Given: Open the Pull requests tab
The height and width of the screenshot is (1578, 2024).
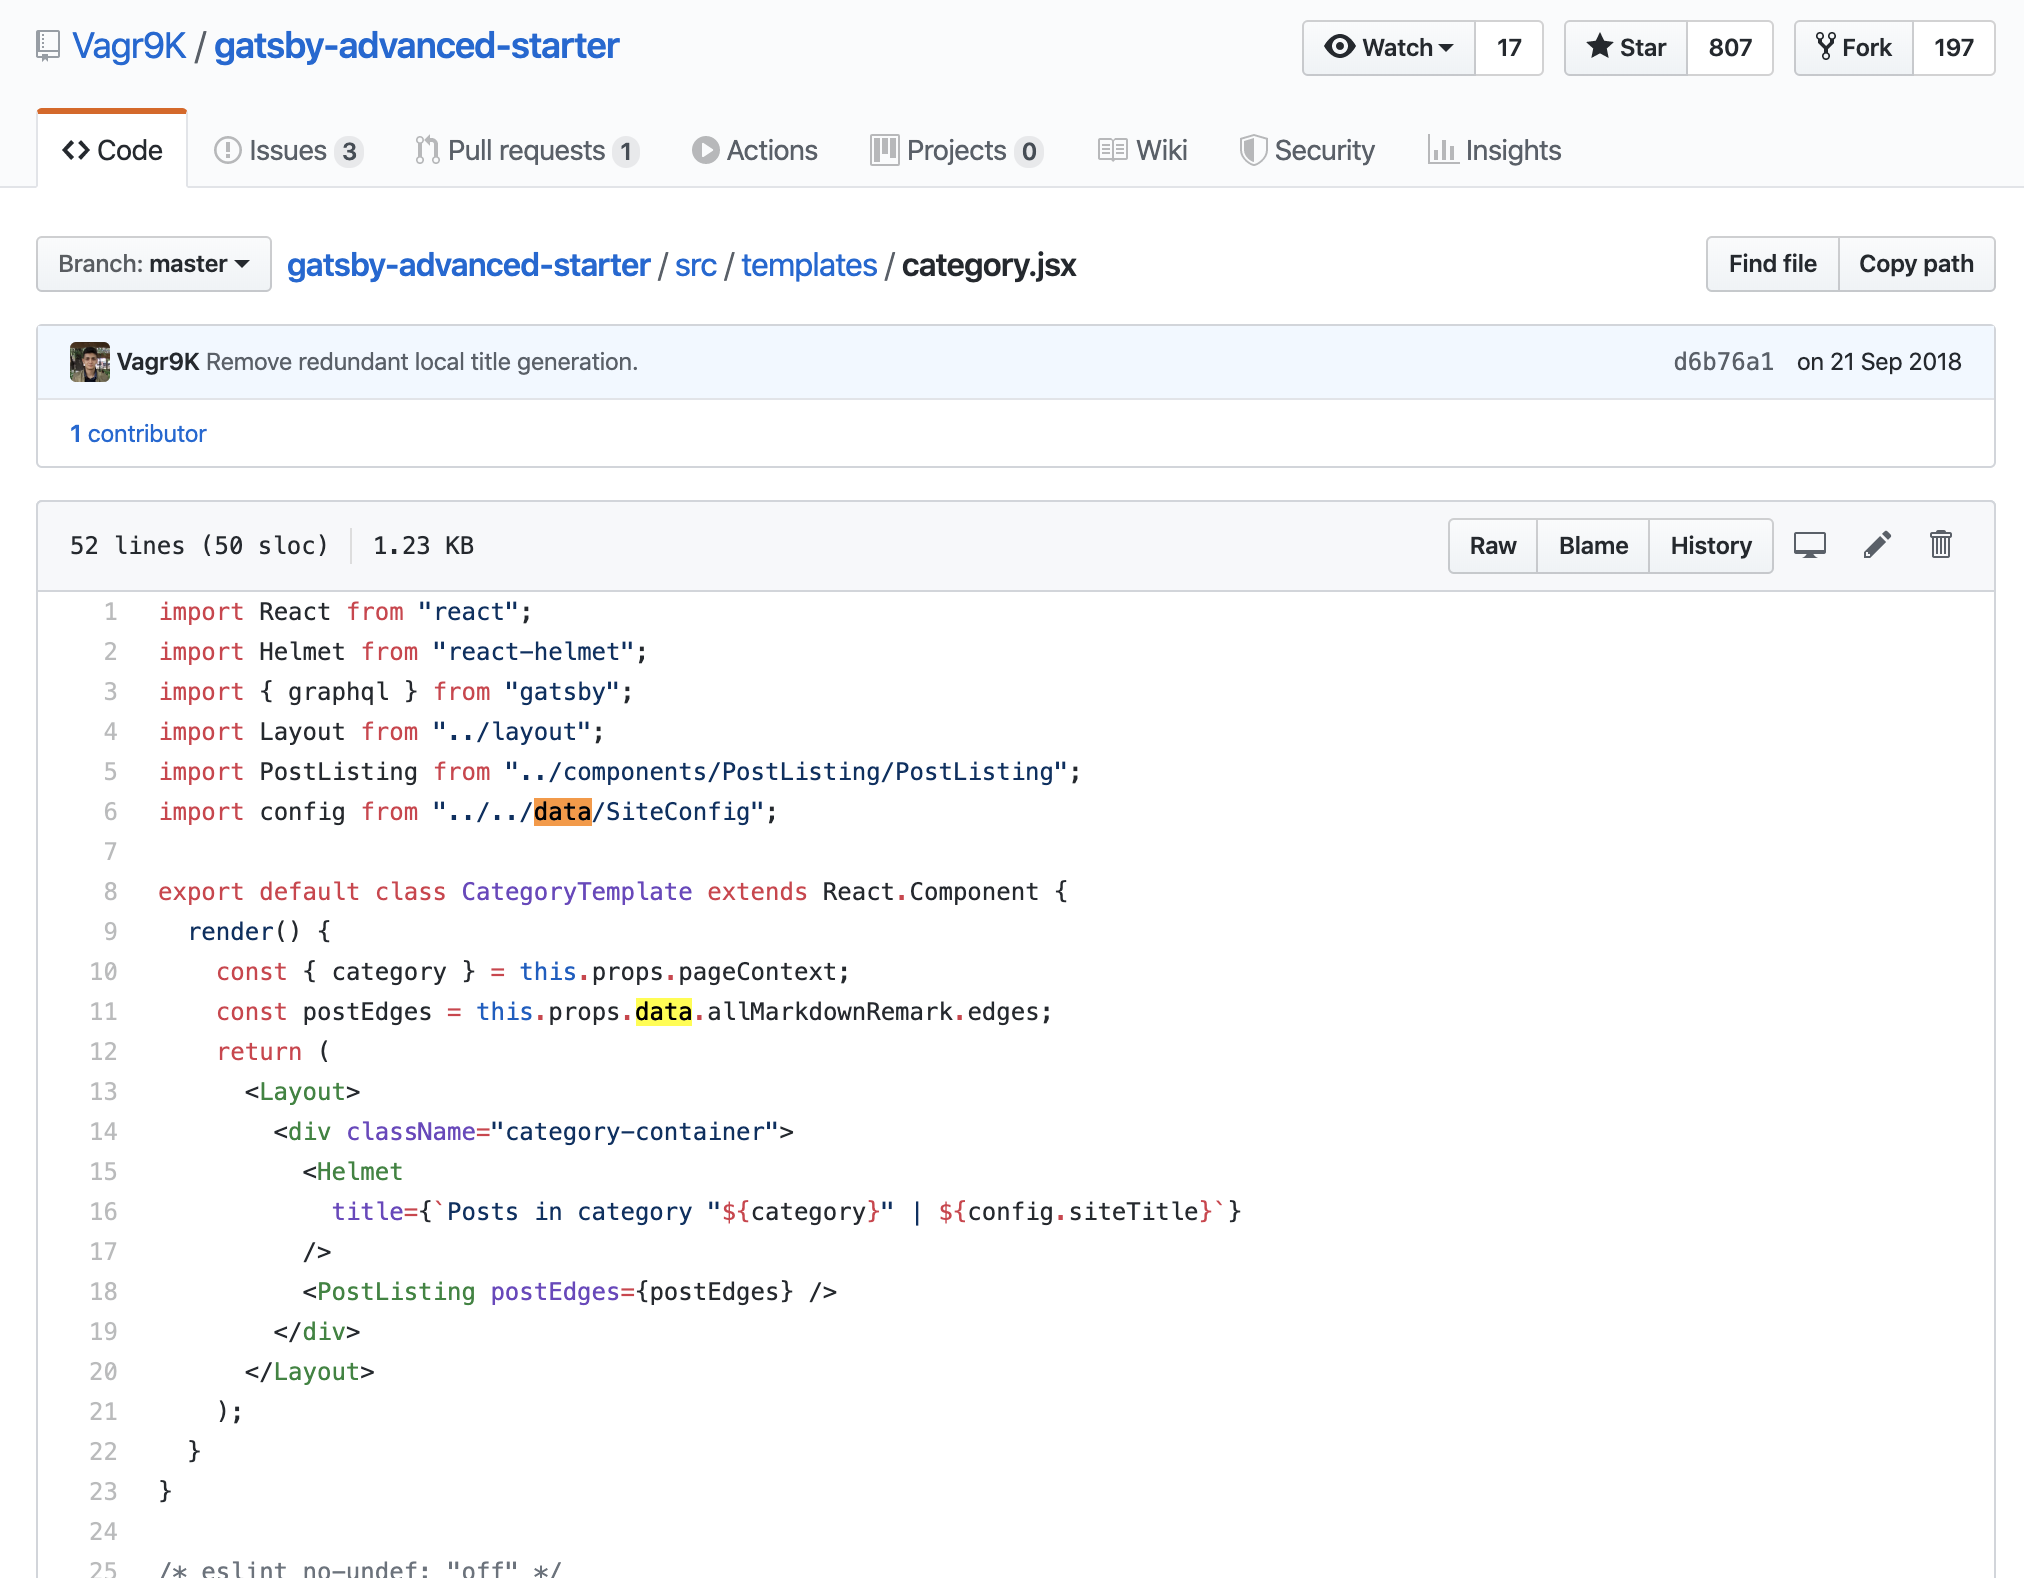Looking at the screenshot, I should [x=527, y=151].
